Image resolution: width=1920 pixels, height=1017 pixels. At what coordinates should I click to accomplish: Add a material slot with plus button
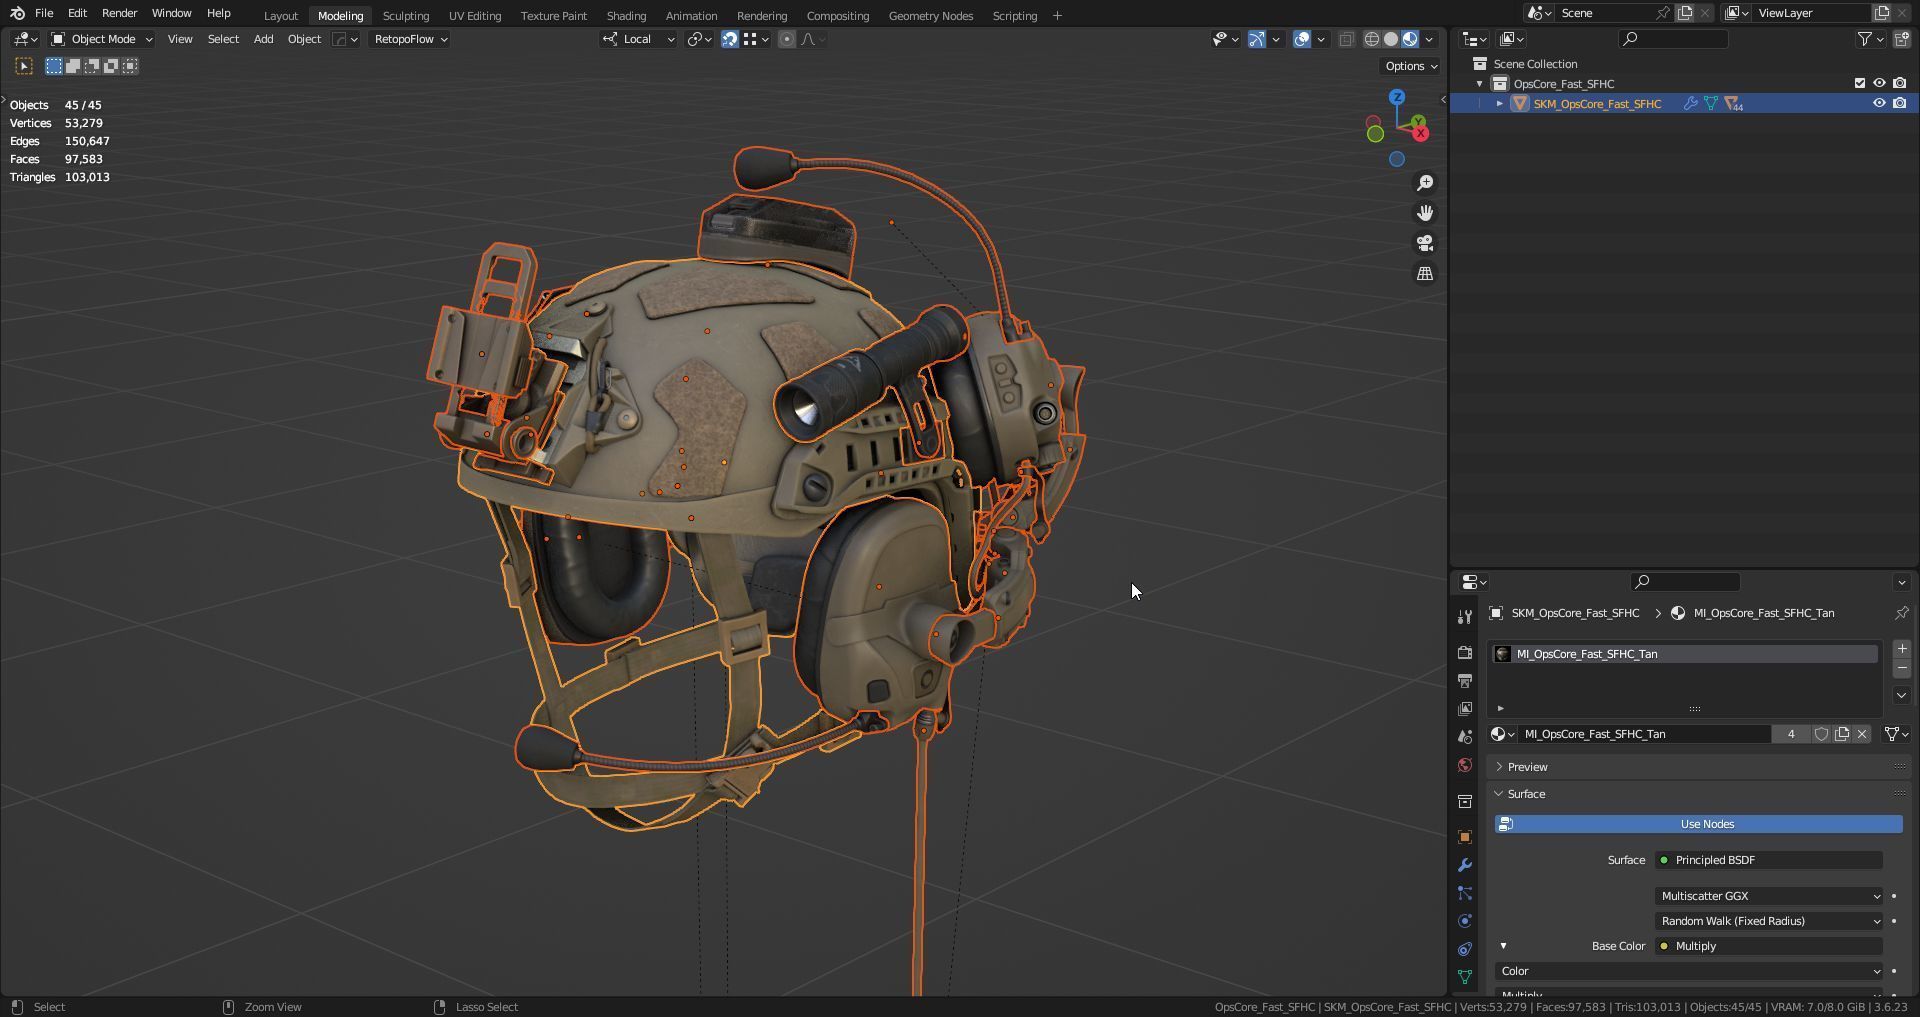1901,649
